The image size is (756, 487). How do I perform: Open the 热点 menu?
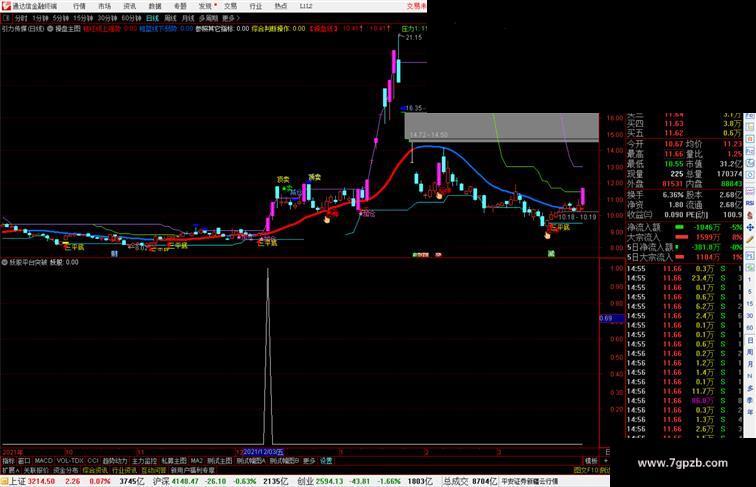[281, 6]
